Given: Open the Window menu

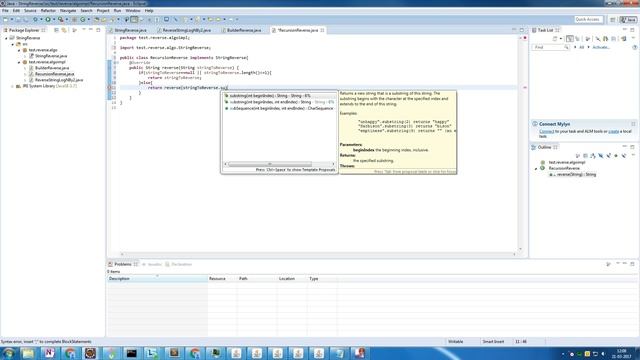Looking at the screenshot, I should (133, 11).
